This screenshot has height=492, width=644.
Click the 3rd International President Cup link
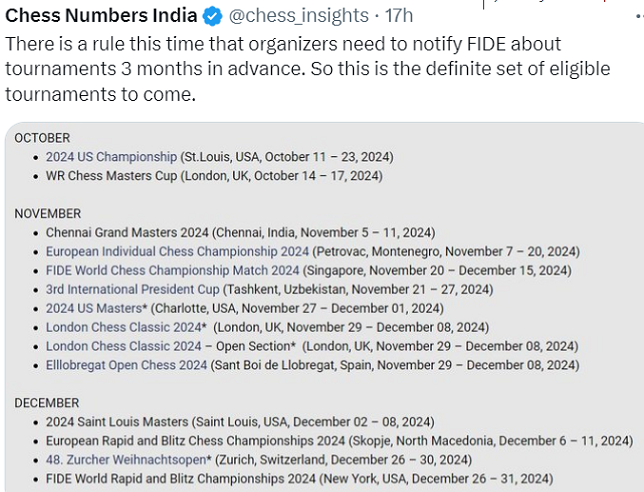(x=132, y=289)
